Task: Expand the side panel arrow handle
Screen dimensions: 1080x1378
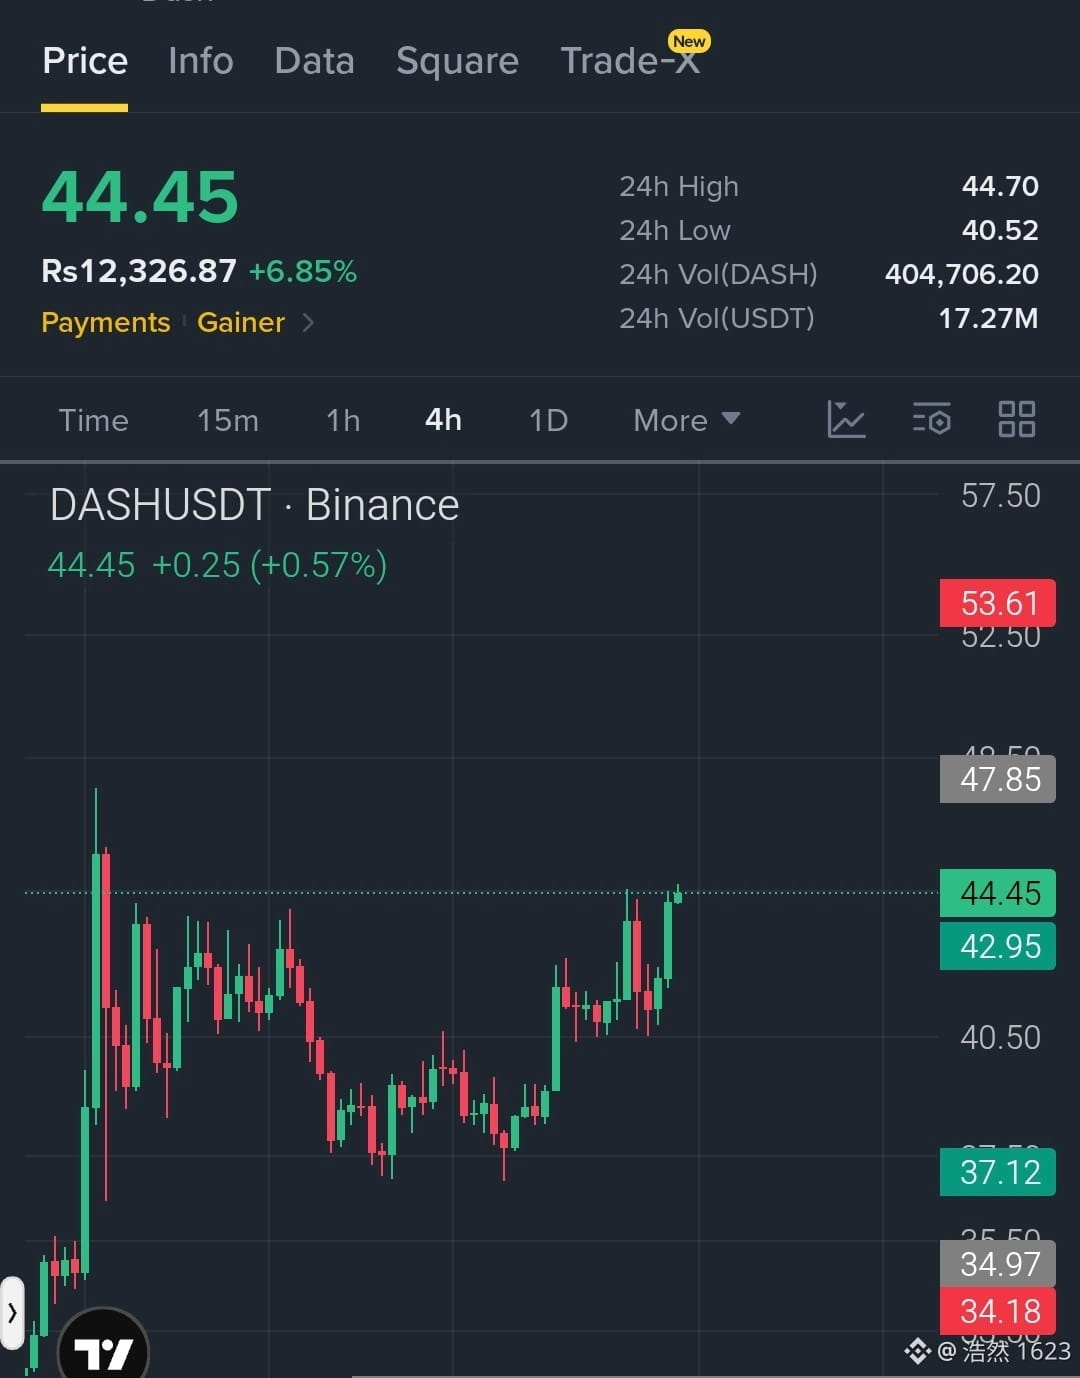Action: coord(12,1312)
